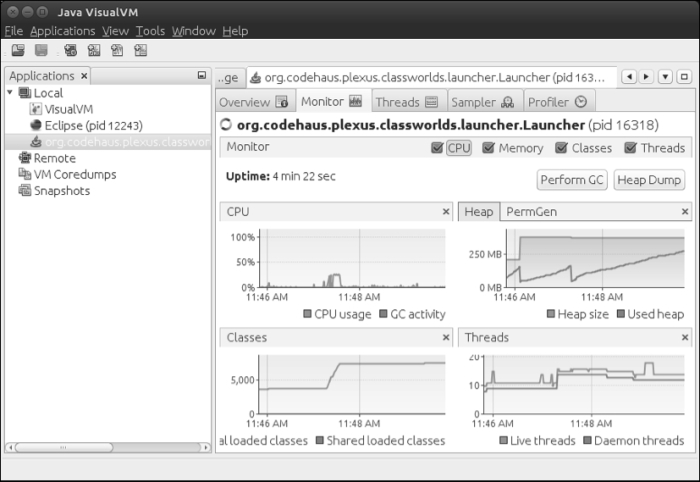Click the Daemon threads legend swatch
The height and width of the screenshot is (482, 700).
pos(588,440)
